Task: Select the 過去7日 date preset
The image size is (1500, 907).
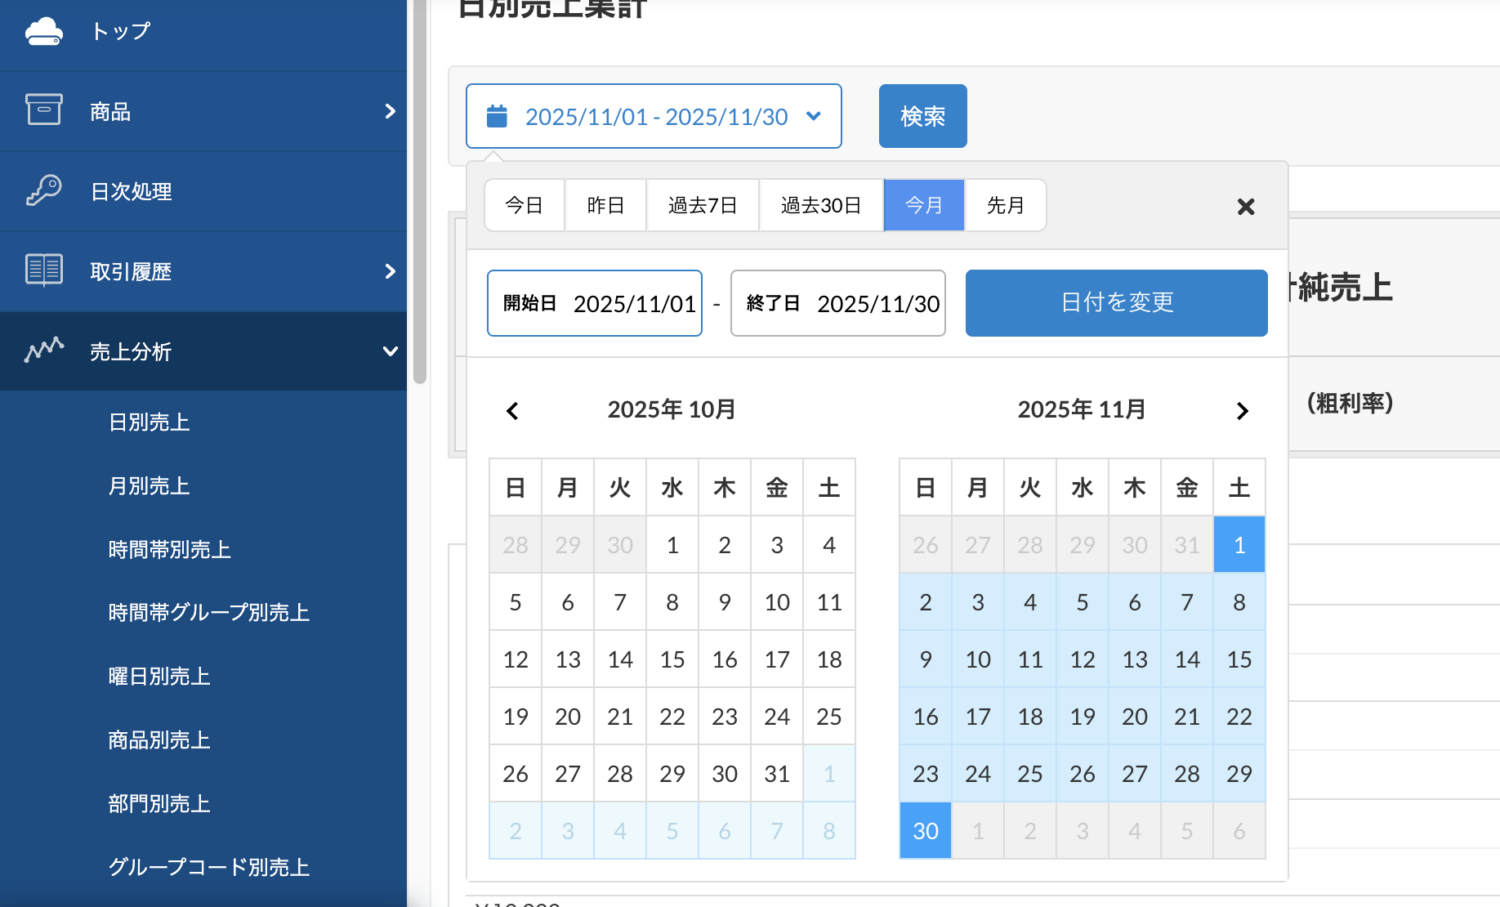Action: click(x=702, y=204)
